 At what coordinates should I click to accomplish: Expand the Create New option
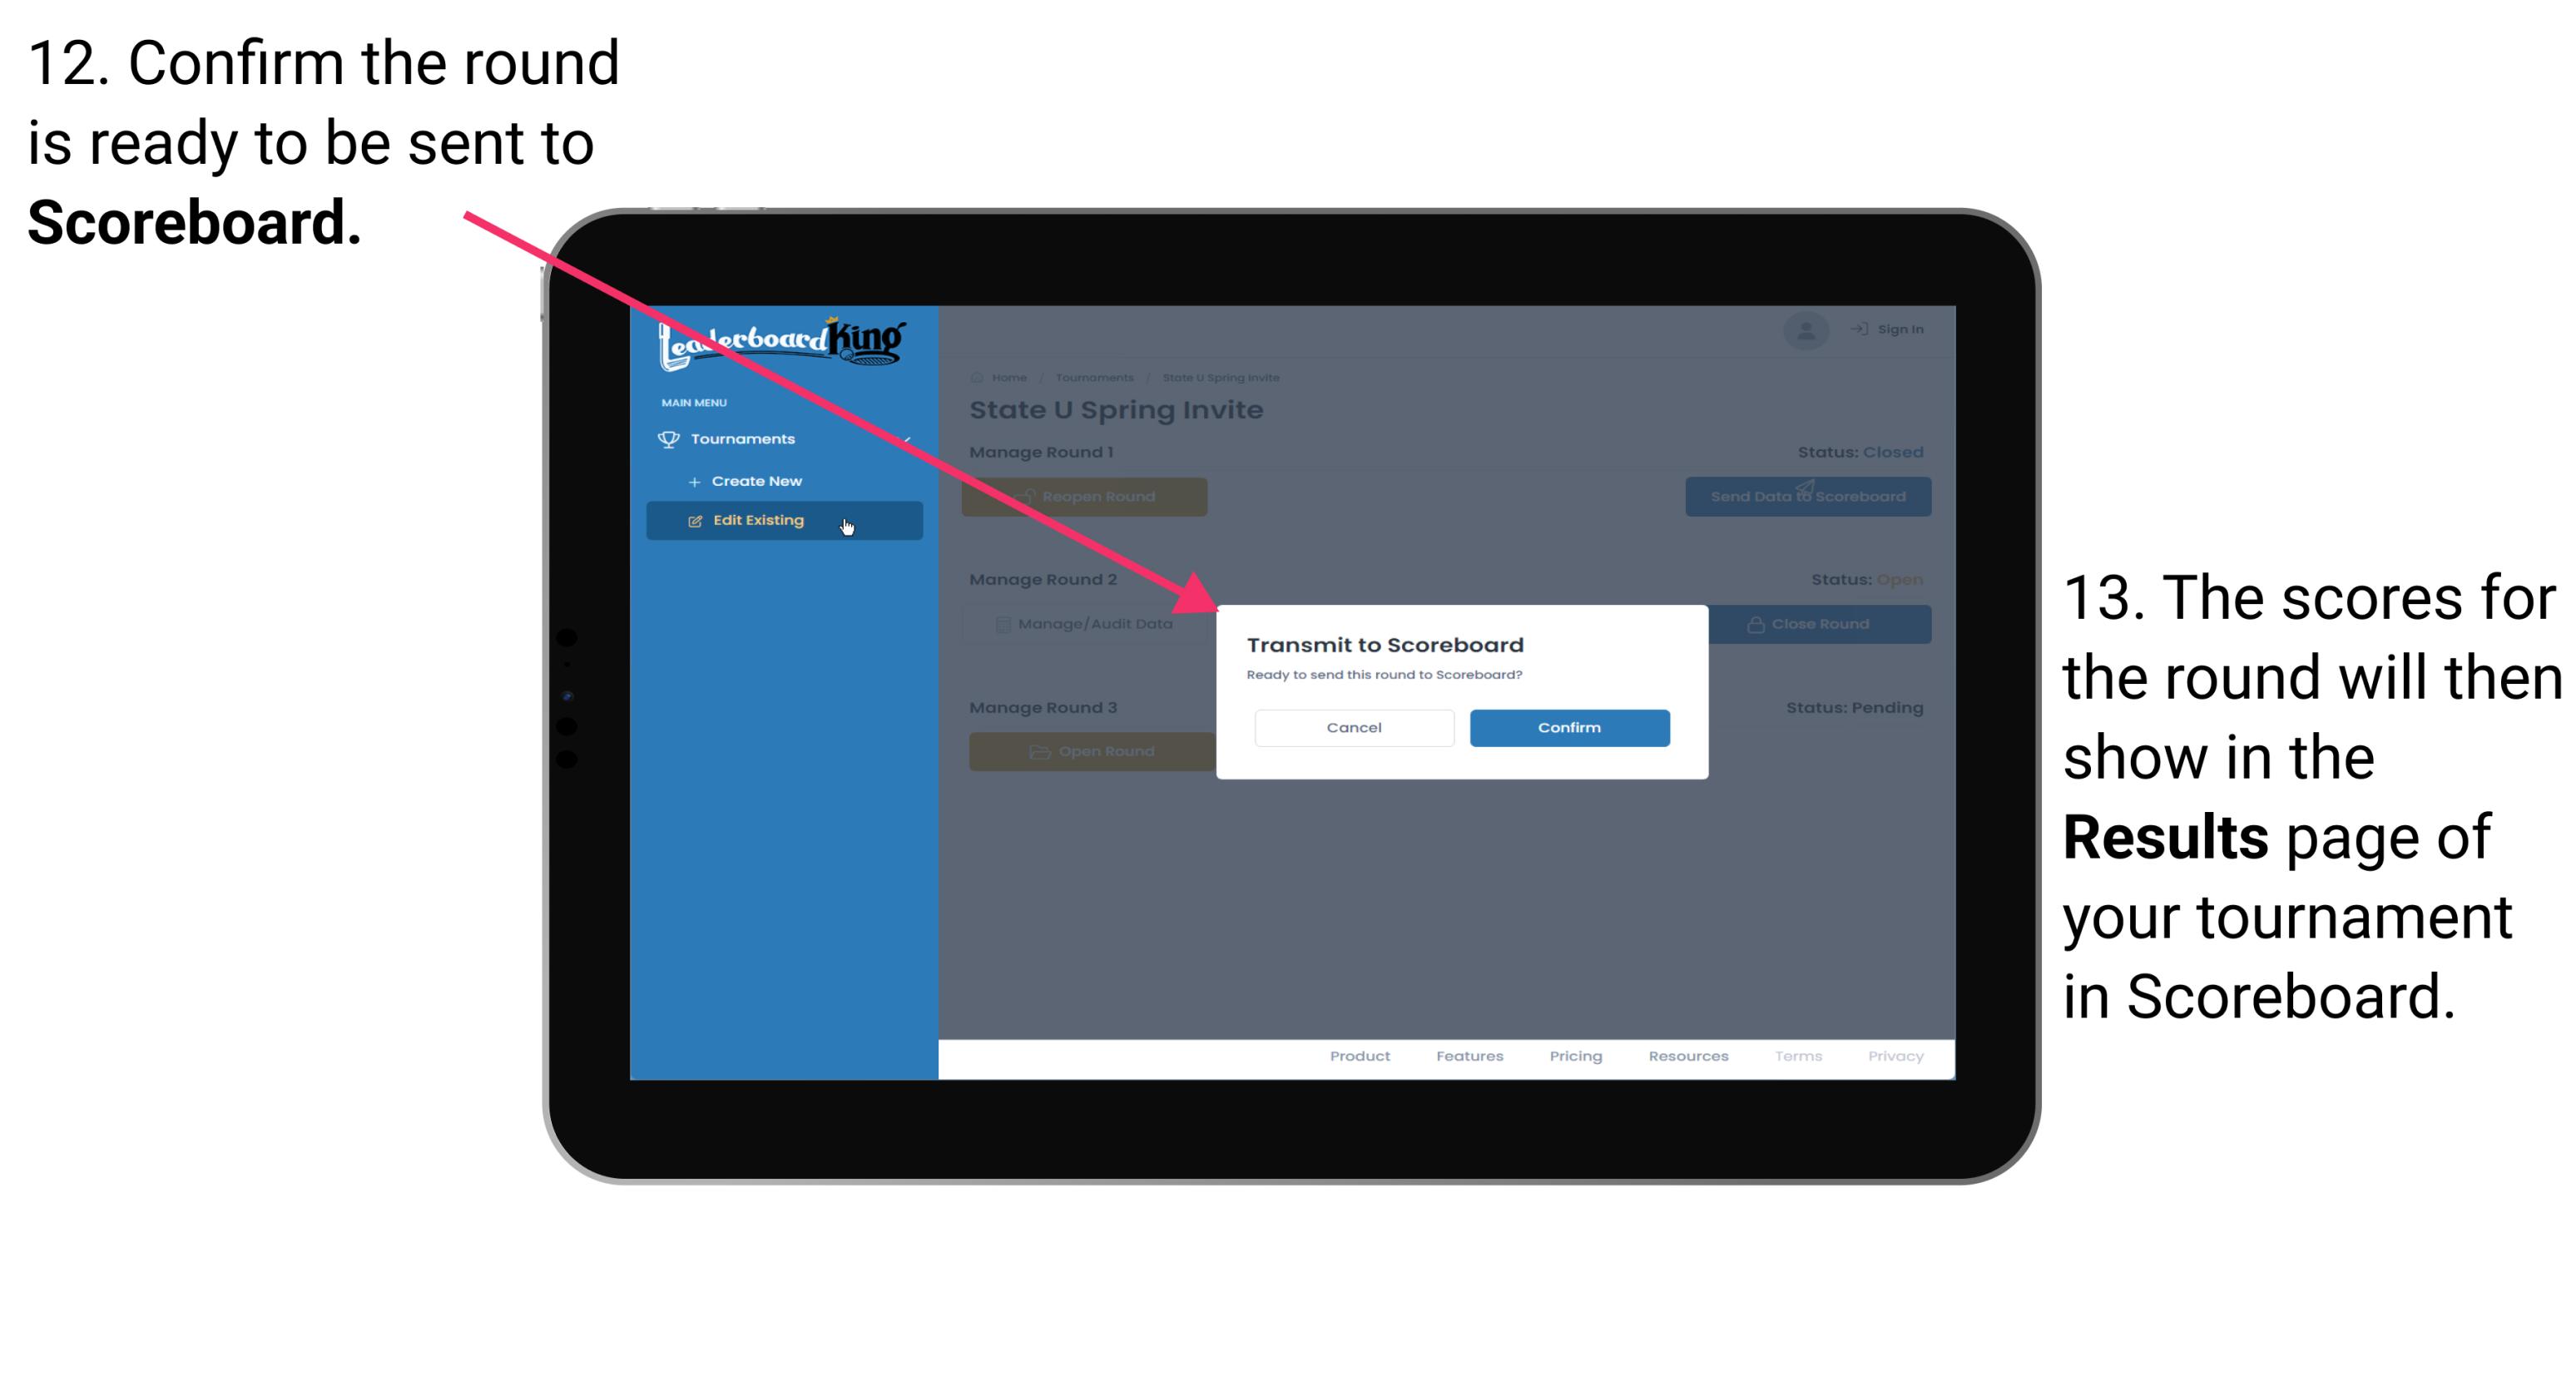click(x=756, y=480)
